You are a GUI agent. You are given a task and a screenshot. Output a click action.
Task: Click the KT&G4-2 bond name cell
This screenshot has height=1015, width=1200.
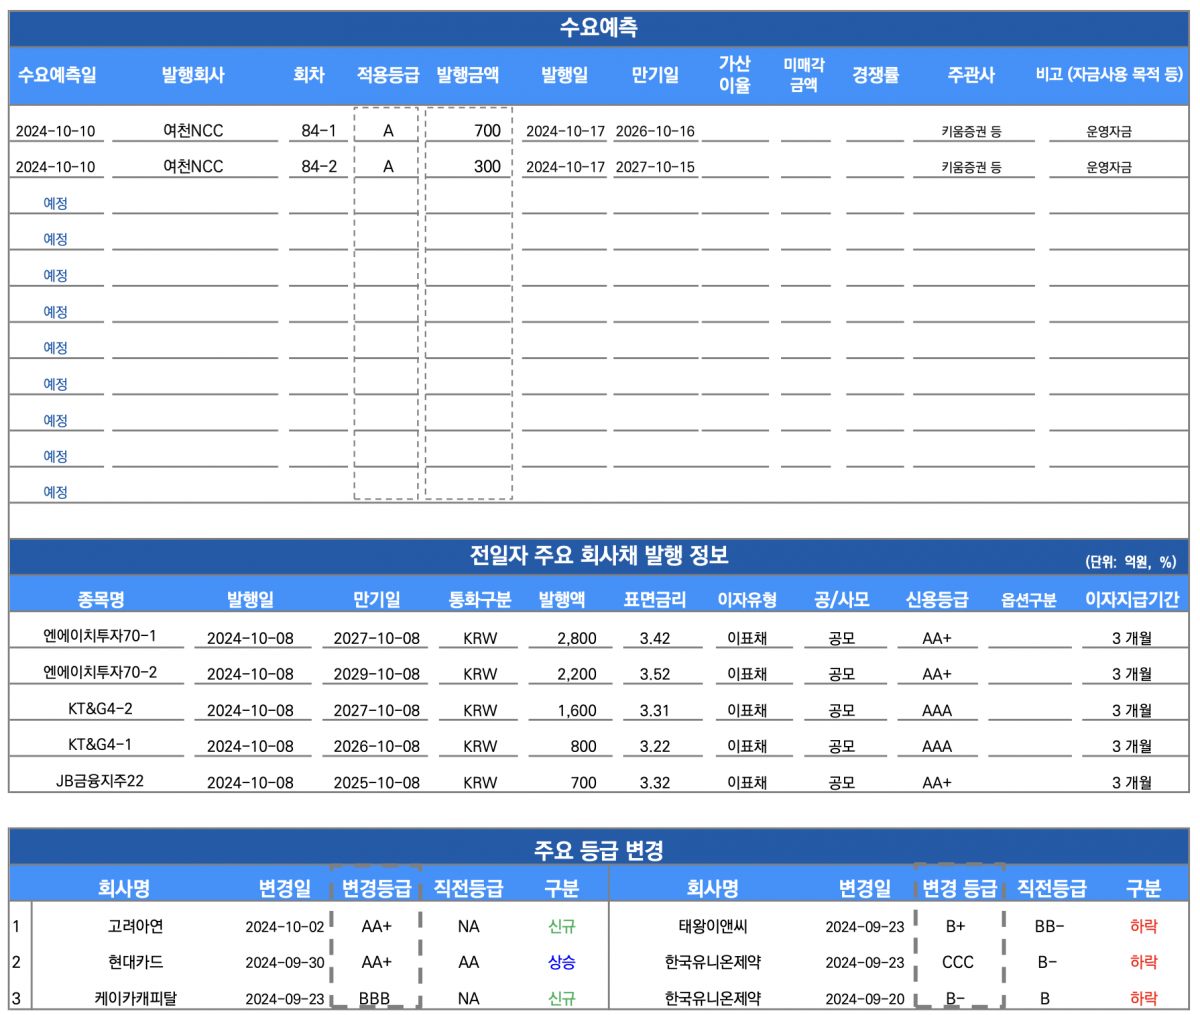[100, 709]
